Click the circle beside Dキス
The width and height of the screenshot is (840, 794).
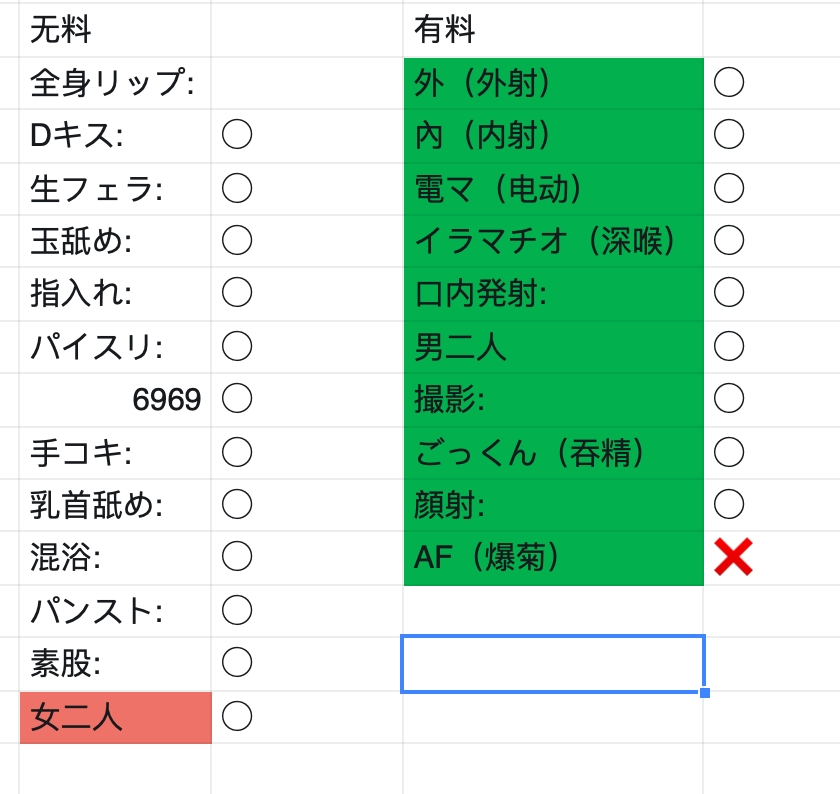coord(237,134)
